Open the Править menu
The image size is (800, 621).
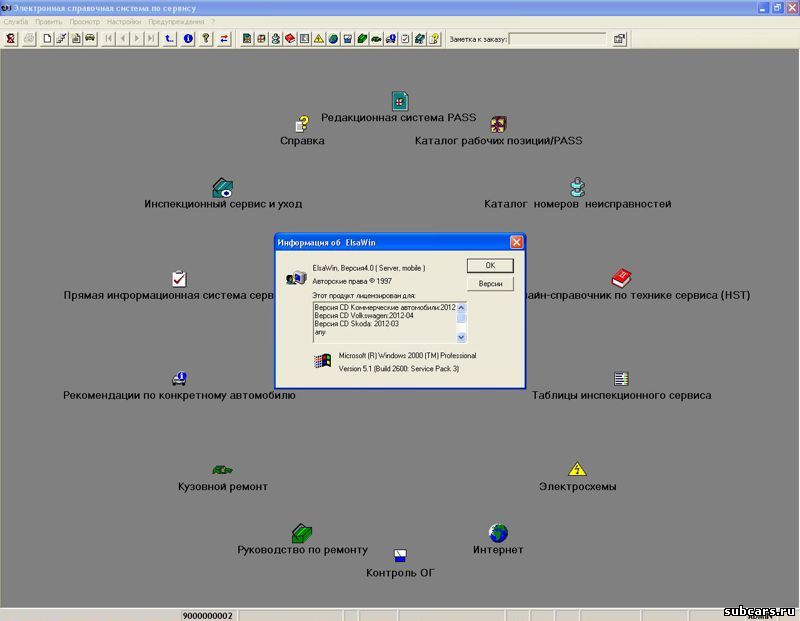(x=48, y=22)
